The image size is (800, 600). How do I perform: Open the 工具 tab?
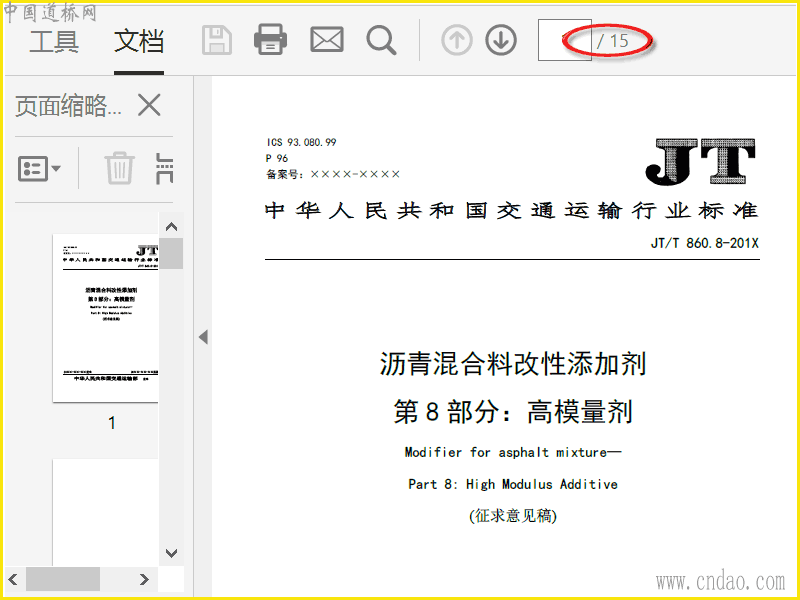[x=54, y=41]
